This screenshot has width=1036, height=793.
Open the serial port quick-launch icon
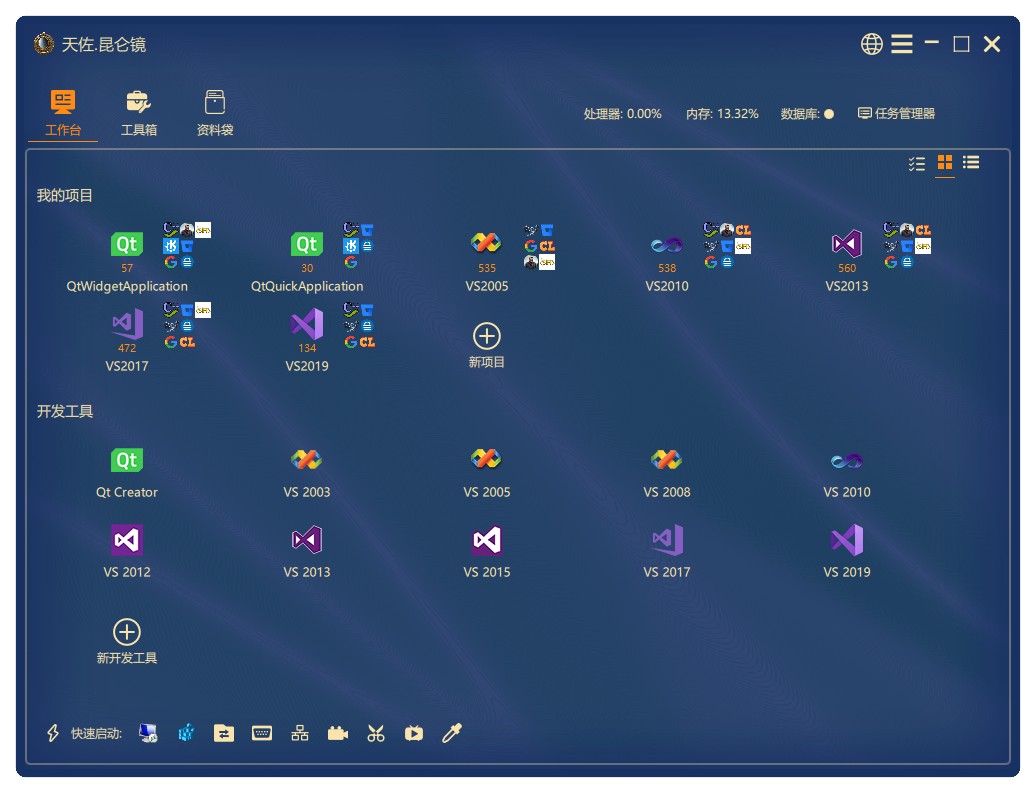click(262, 733)
